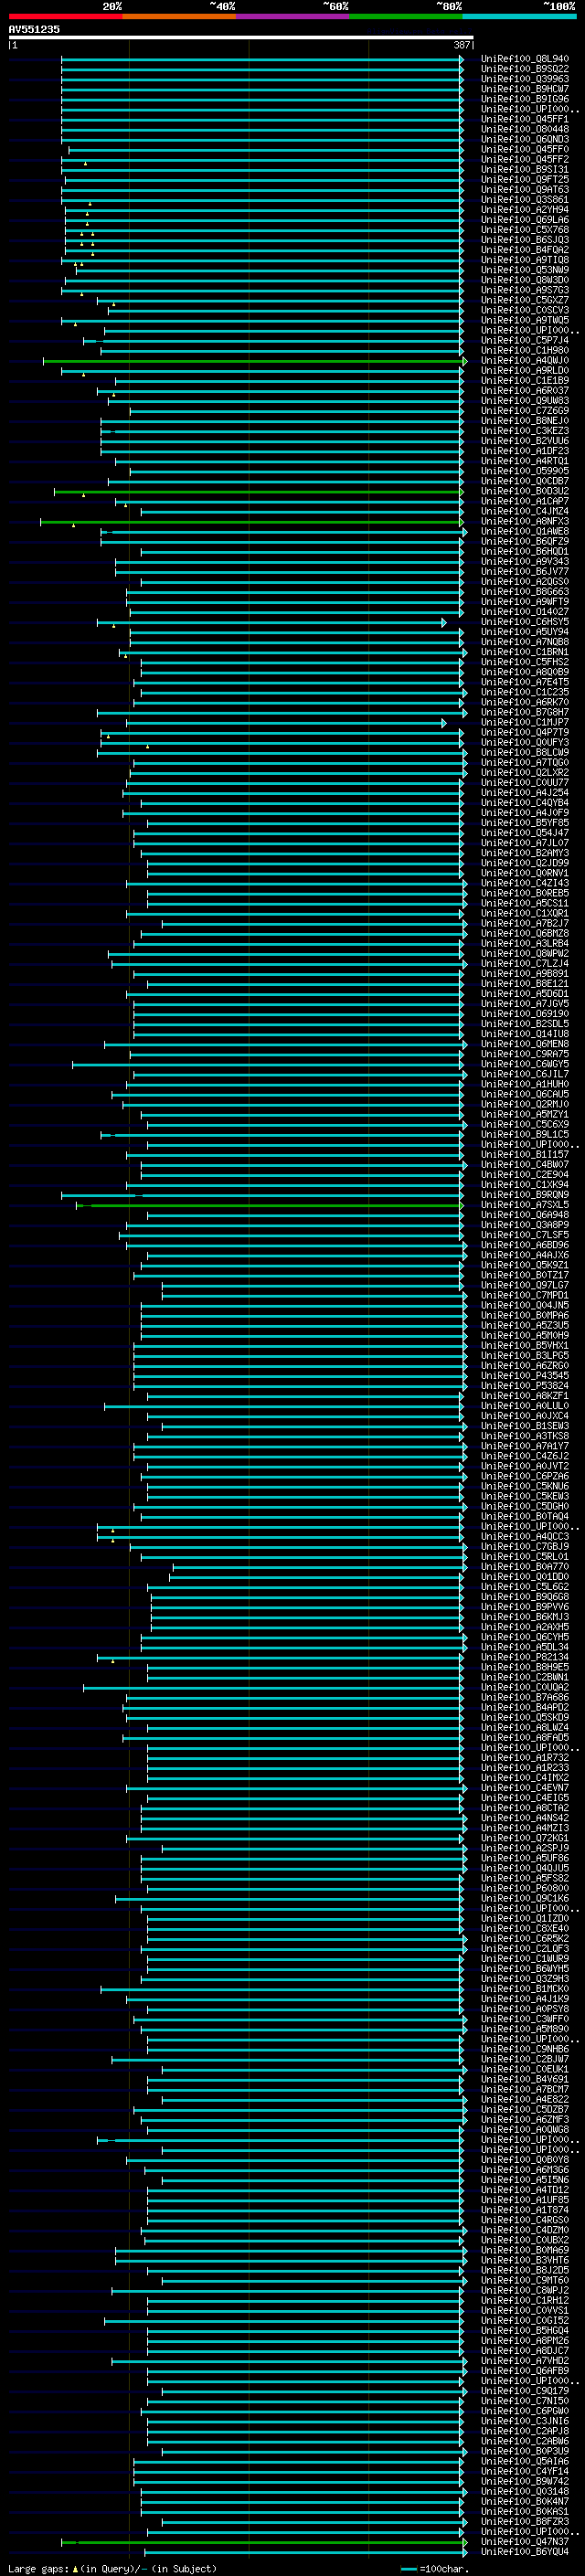The image size is (585, 2576).
Task: Select the UniRef100_B7G8H7 label
Action: (525, 713)
